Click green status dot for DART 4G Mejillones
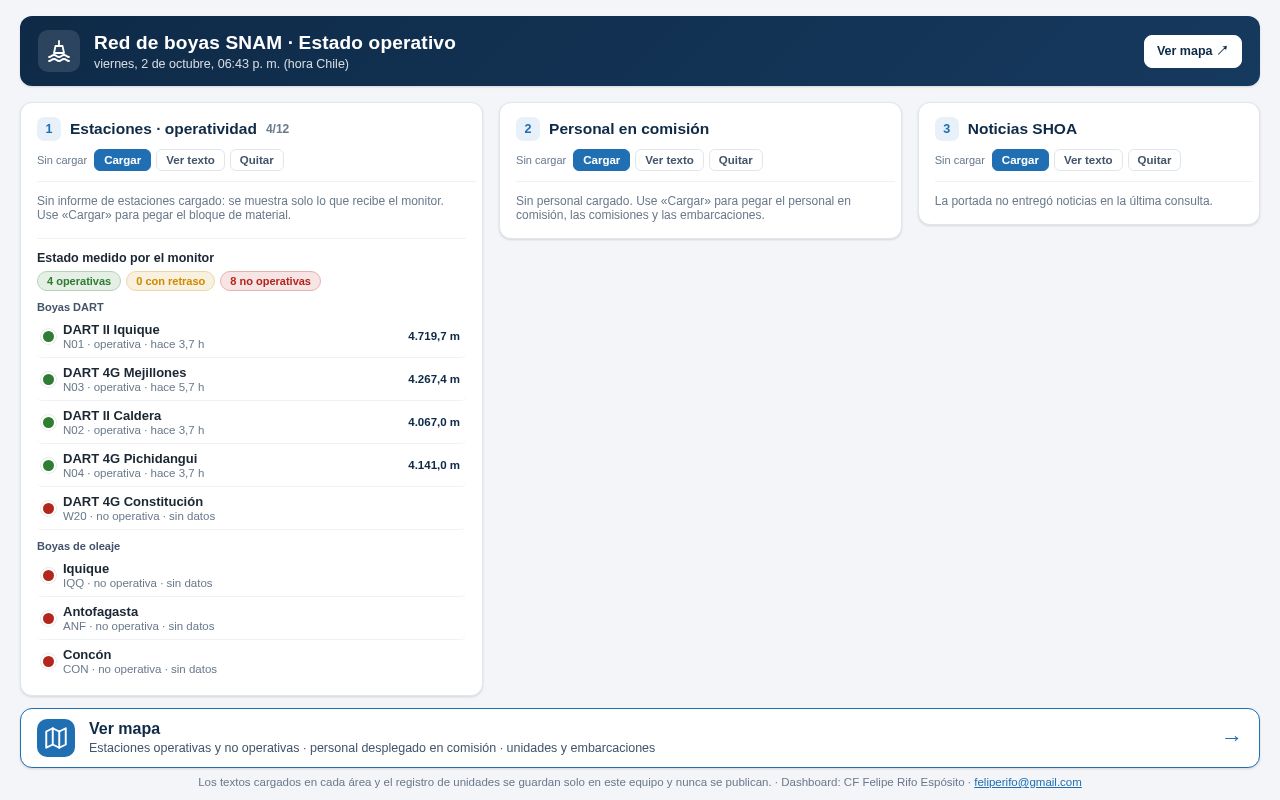 [x=48, y=379]
